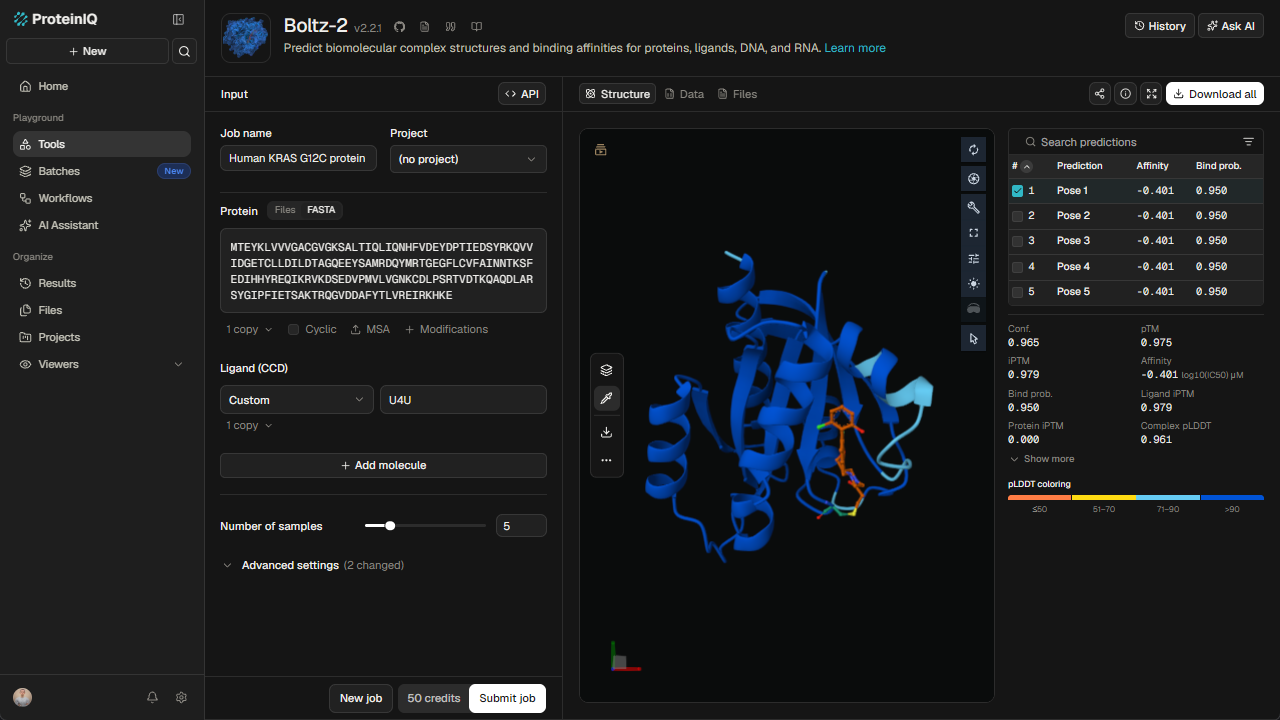The height and width of the screenshot is (720, 1280).
Task: Toggle viewer illumination sun icon
Action: tap(973, 284)
